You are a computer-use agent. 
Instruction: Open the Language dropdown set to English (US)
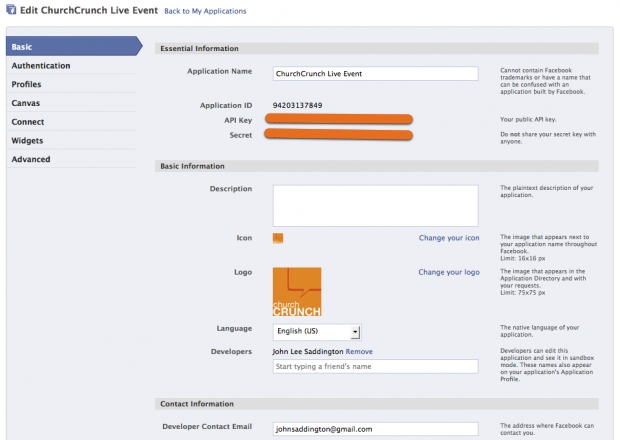point(317,332)
